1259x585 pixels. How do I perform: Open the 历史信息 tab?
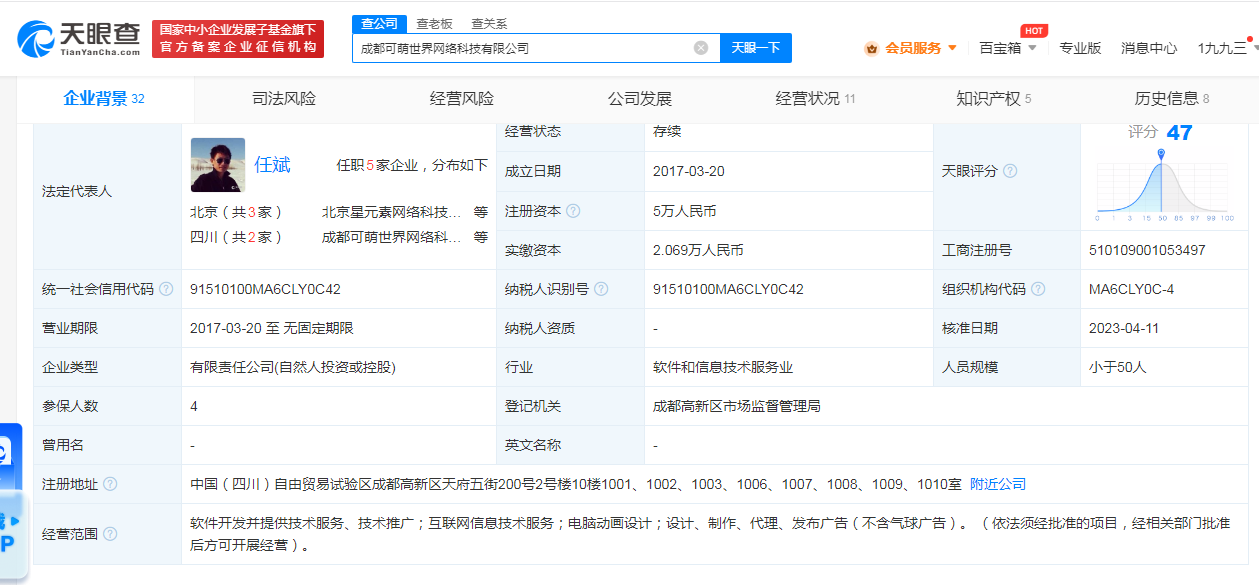(x=1172, y=99)
